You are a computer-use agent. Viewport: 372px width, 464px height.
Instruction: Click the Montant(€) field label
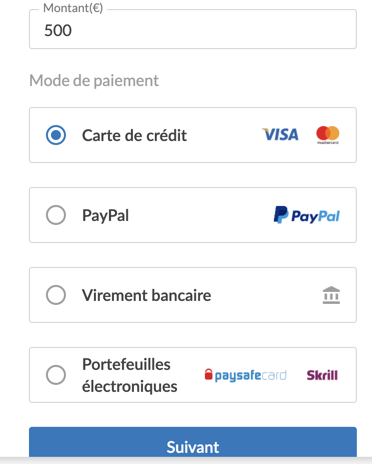point(73,8)
